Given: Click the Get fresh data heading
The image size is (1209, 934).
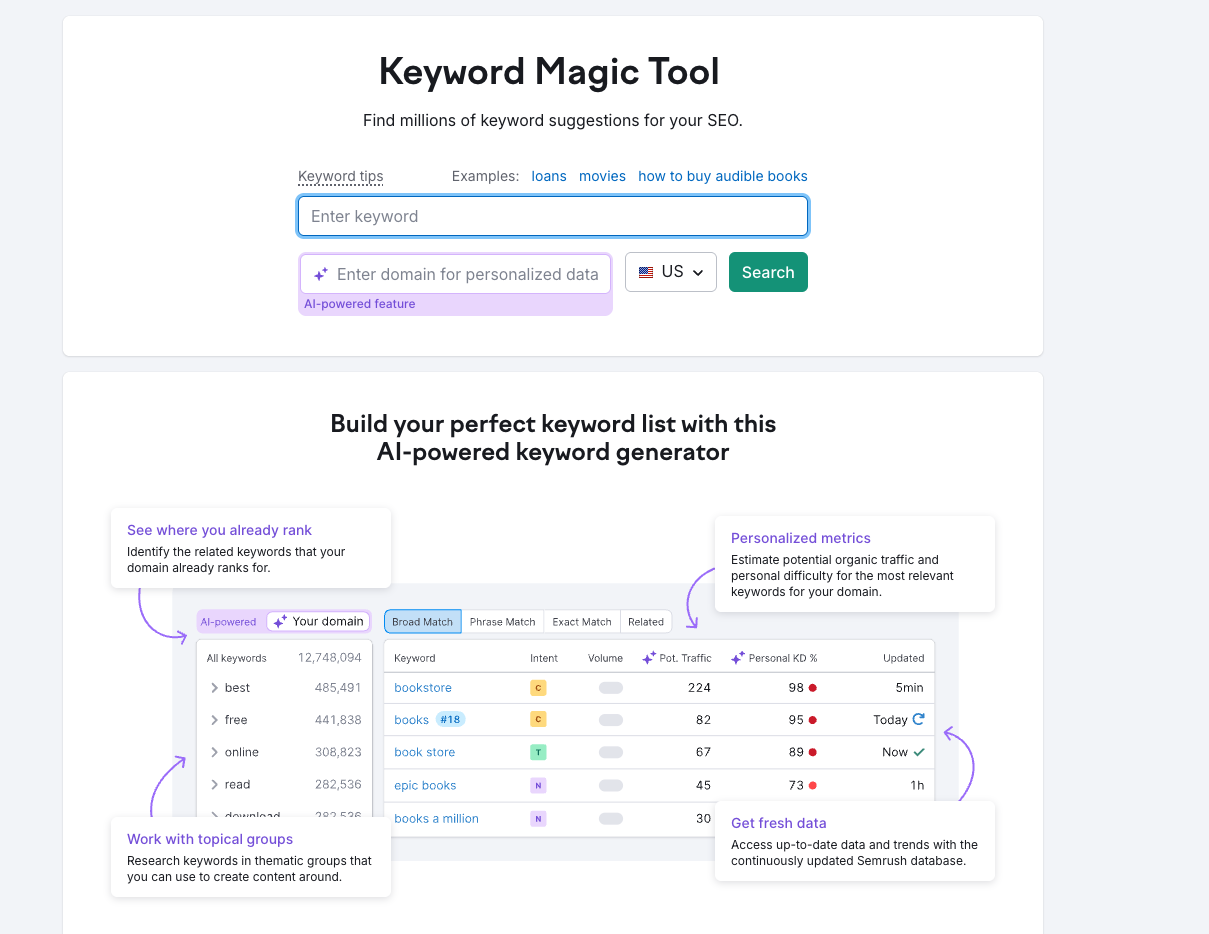Looking at the screenshot, I should click(779, 823).
